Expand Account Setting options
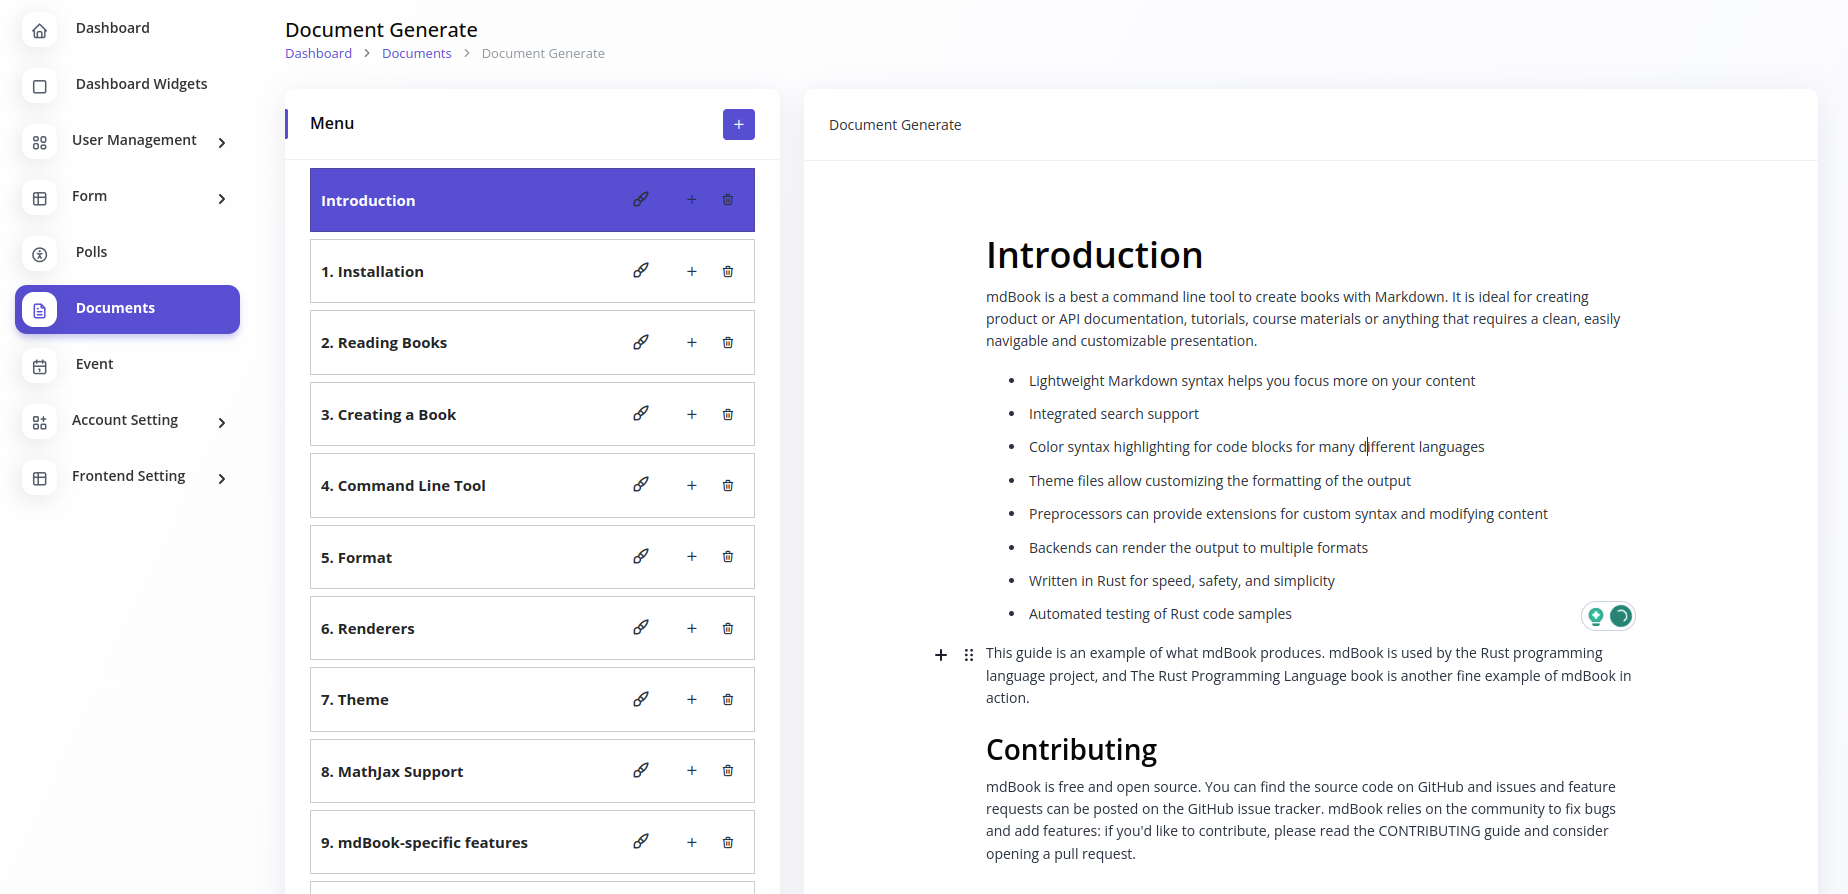The width and height of the screenshot is (1848, 894). (x=222, y=423)
